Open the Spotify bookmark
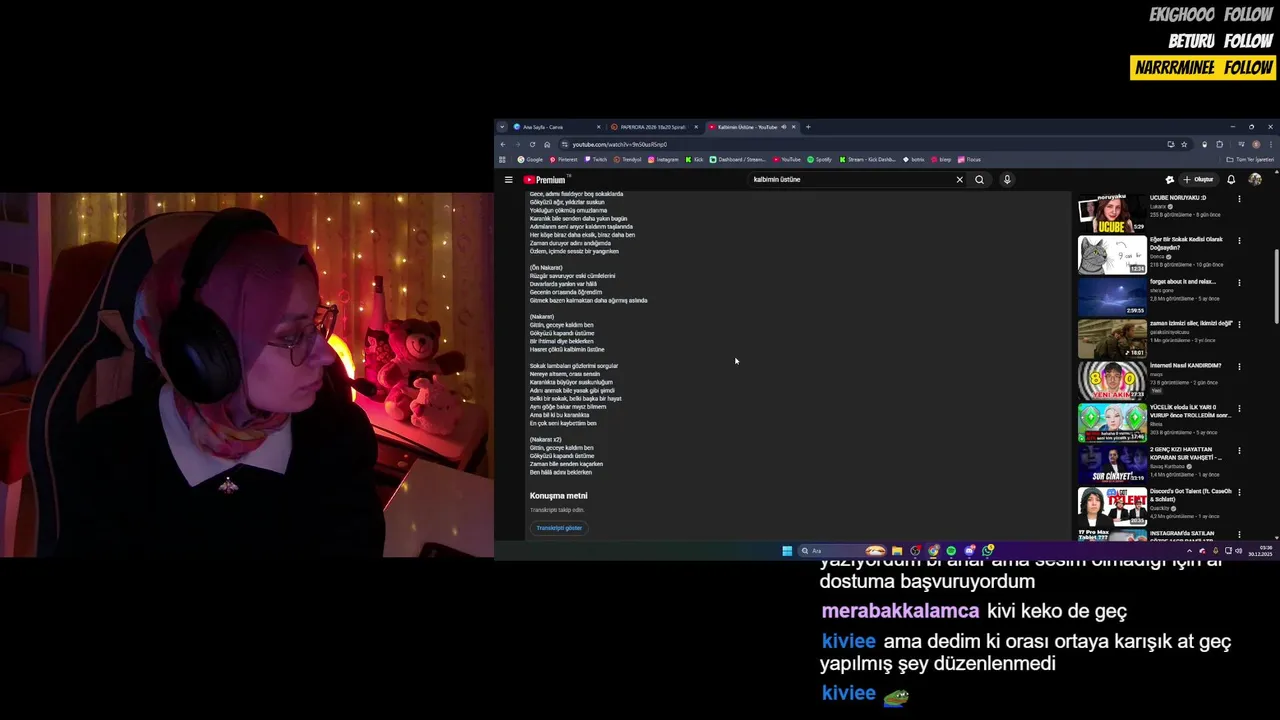The height and width of the screenshot is (720, 1280). pos(819,159)
